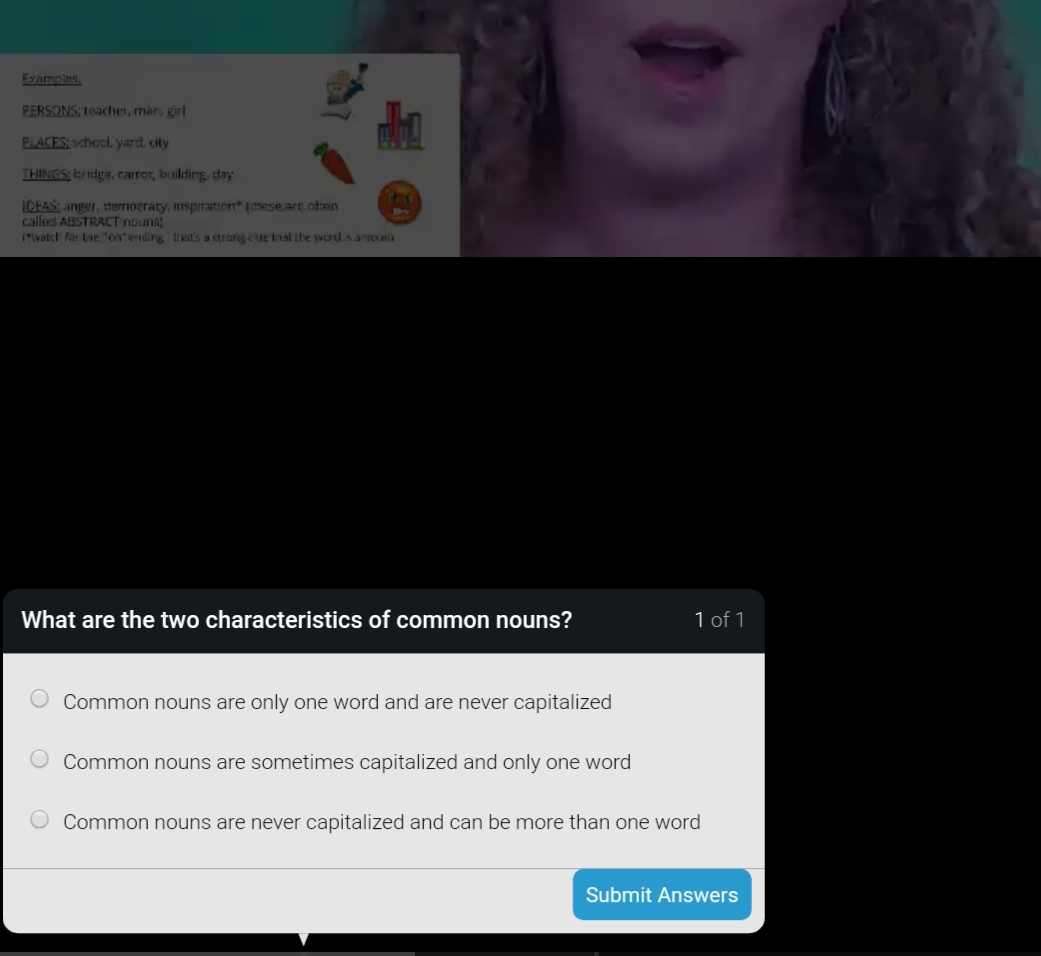This screenshot has width=1041, height=956.
Task: Click the PERSONS line on the slide
Action: point(104,110)
